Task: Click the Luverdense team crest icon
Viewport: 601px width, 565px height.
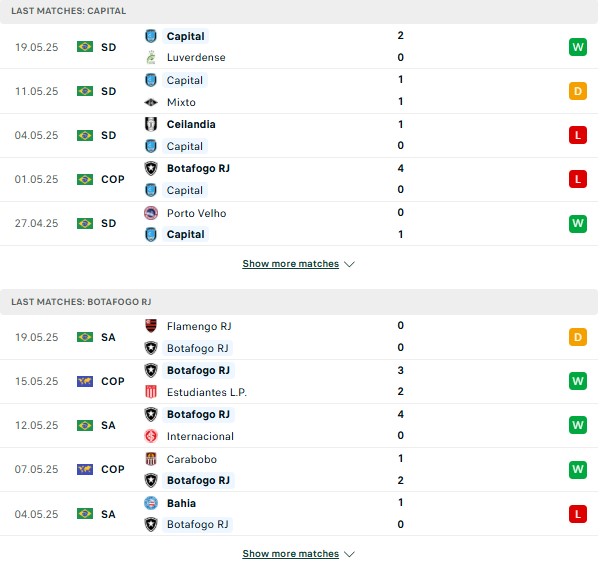Action: pyautogui.click(x=151, y=57)
